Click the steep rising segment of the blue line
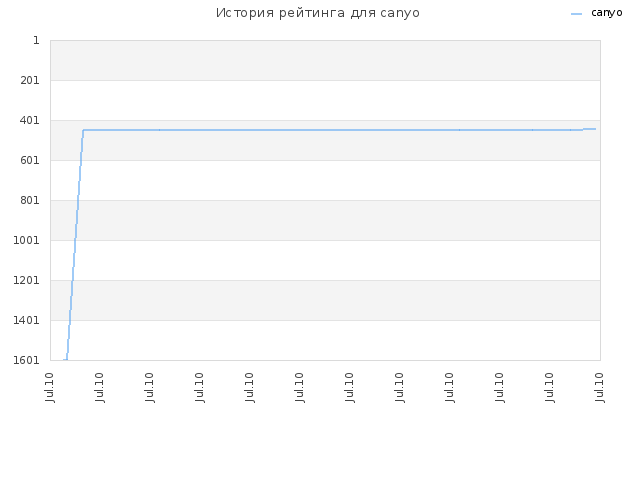The image size is (640, 480). point(74,245)
